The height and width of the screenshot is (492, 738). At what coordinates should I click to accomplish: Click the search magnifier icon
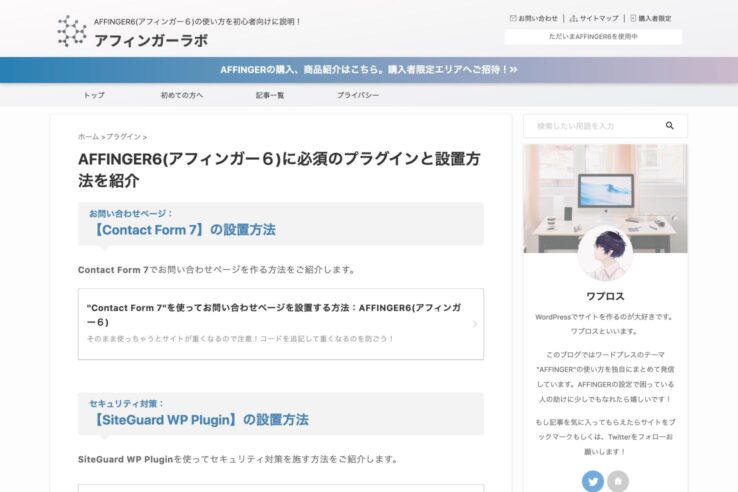(x=669, y=126)
